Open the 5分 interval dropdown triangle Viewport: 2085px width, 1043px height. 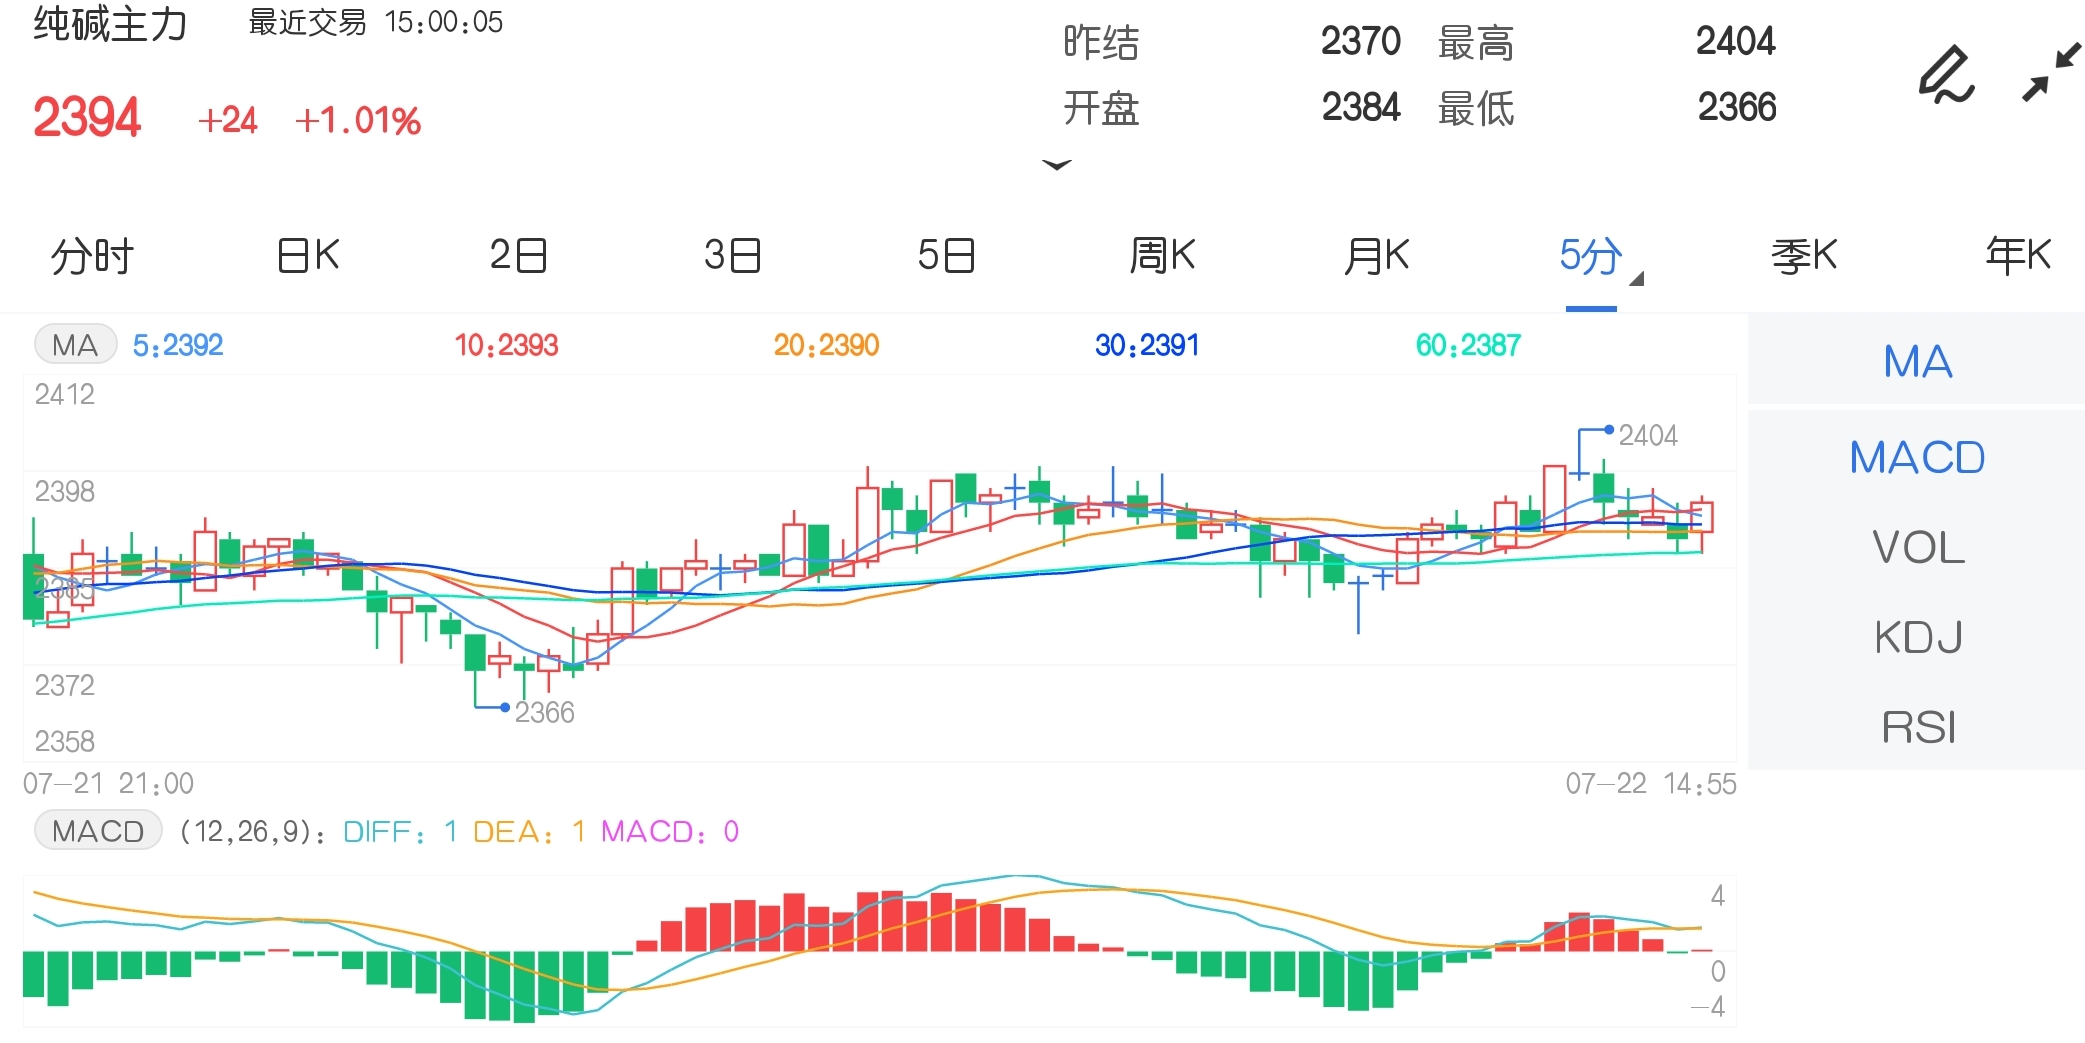[x=1636, y=279]
